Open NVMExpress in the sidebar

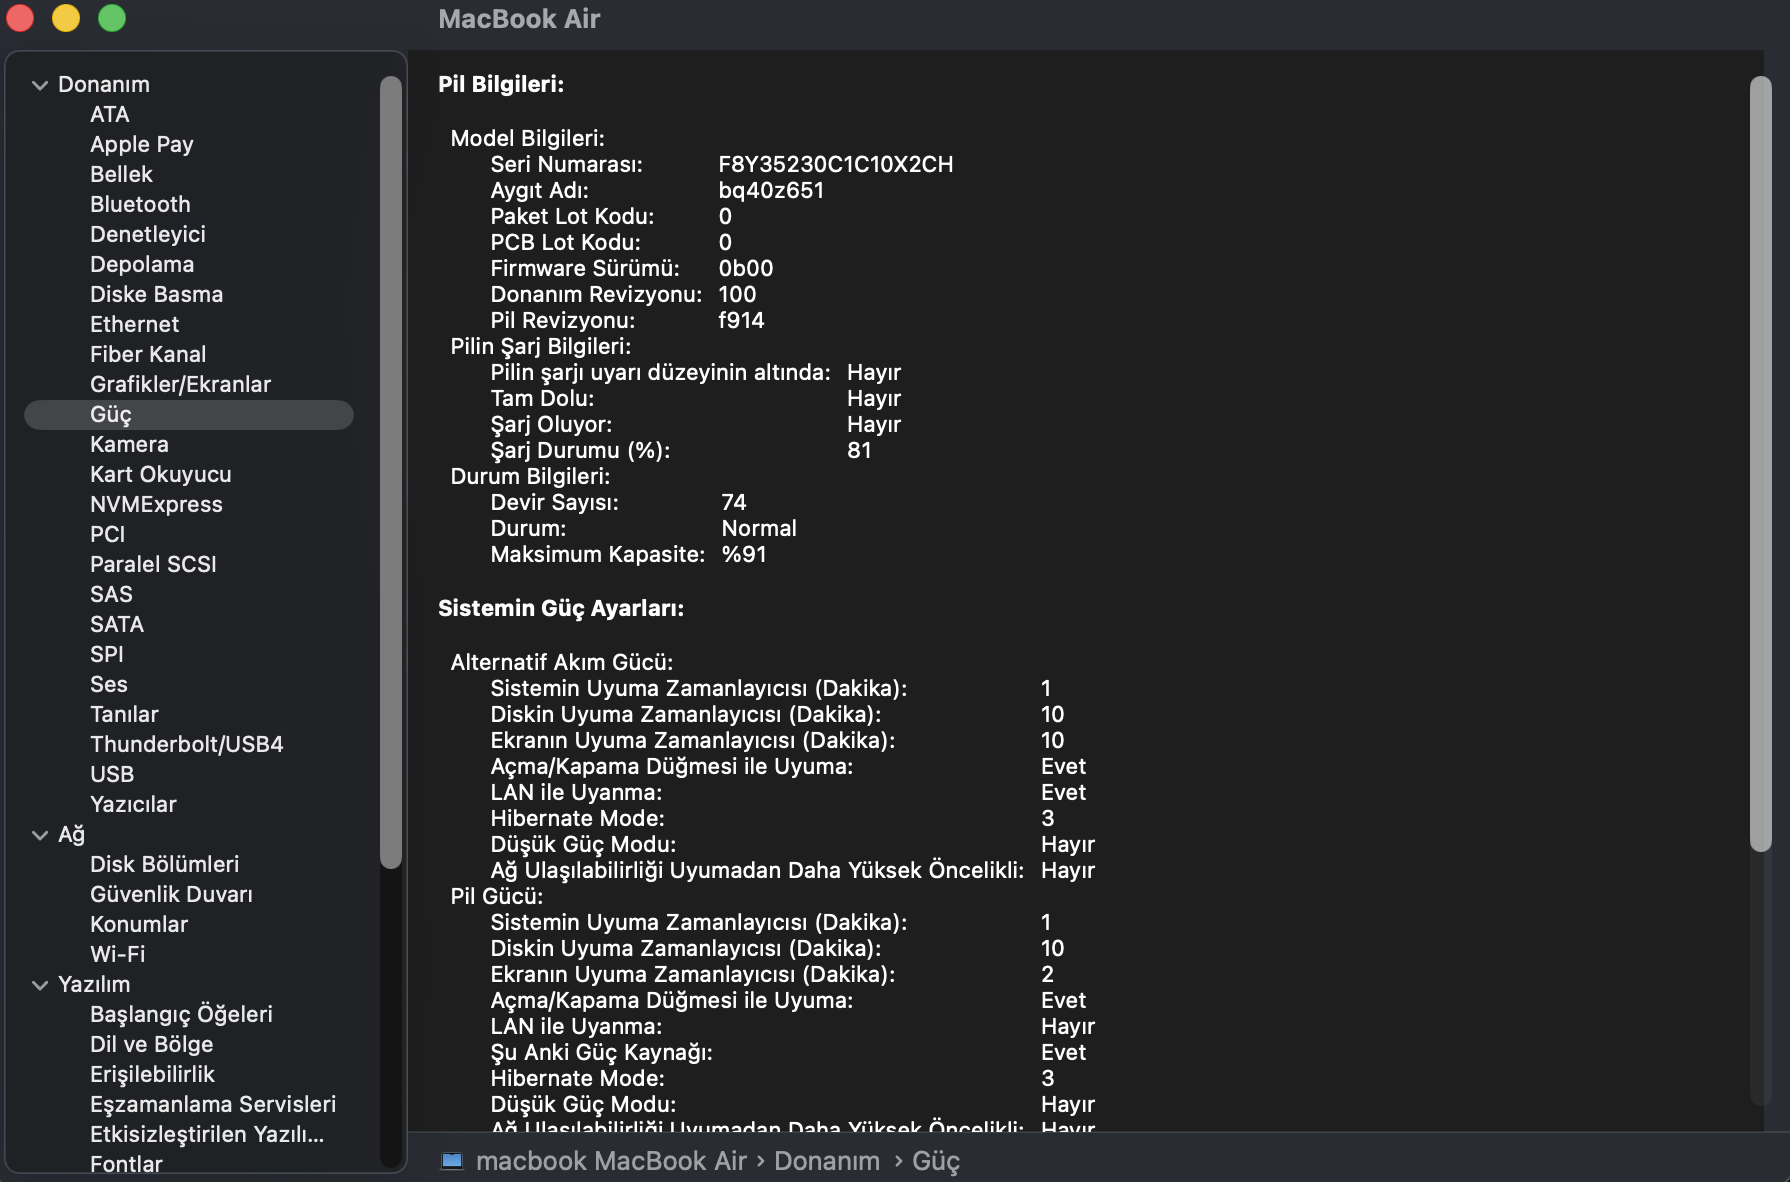coord(156,505)
